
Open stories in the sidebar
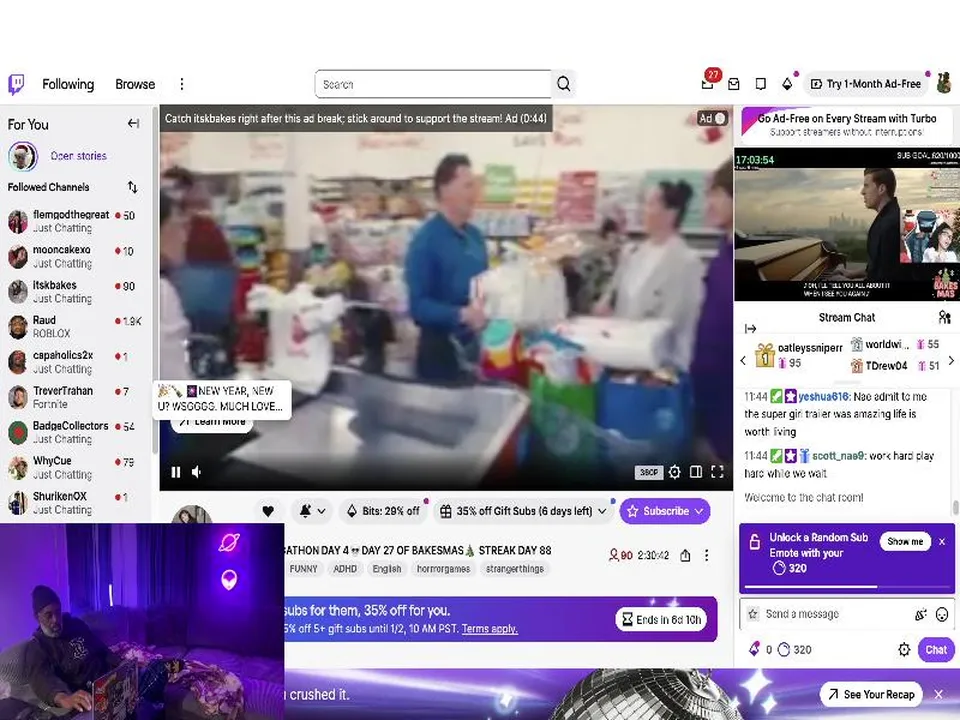78,156
